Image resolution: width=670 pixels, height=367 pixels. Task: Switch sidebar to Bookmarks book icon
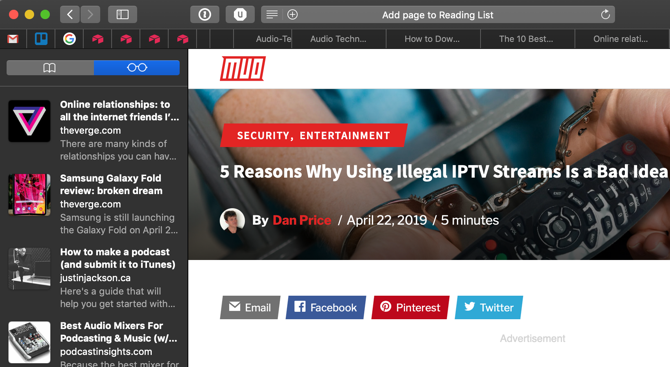coord(50,68)
